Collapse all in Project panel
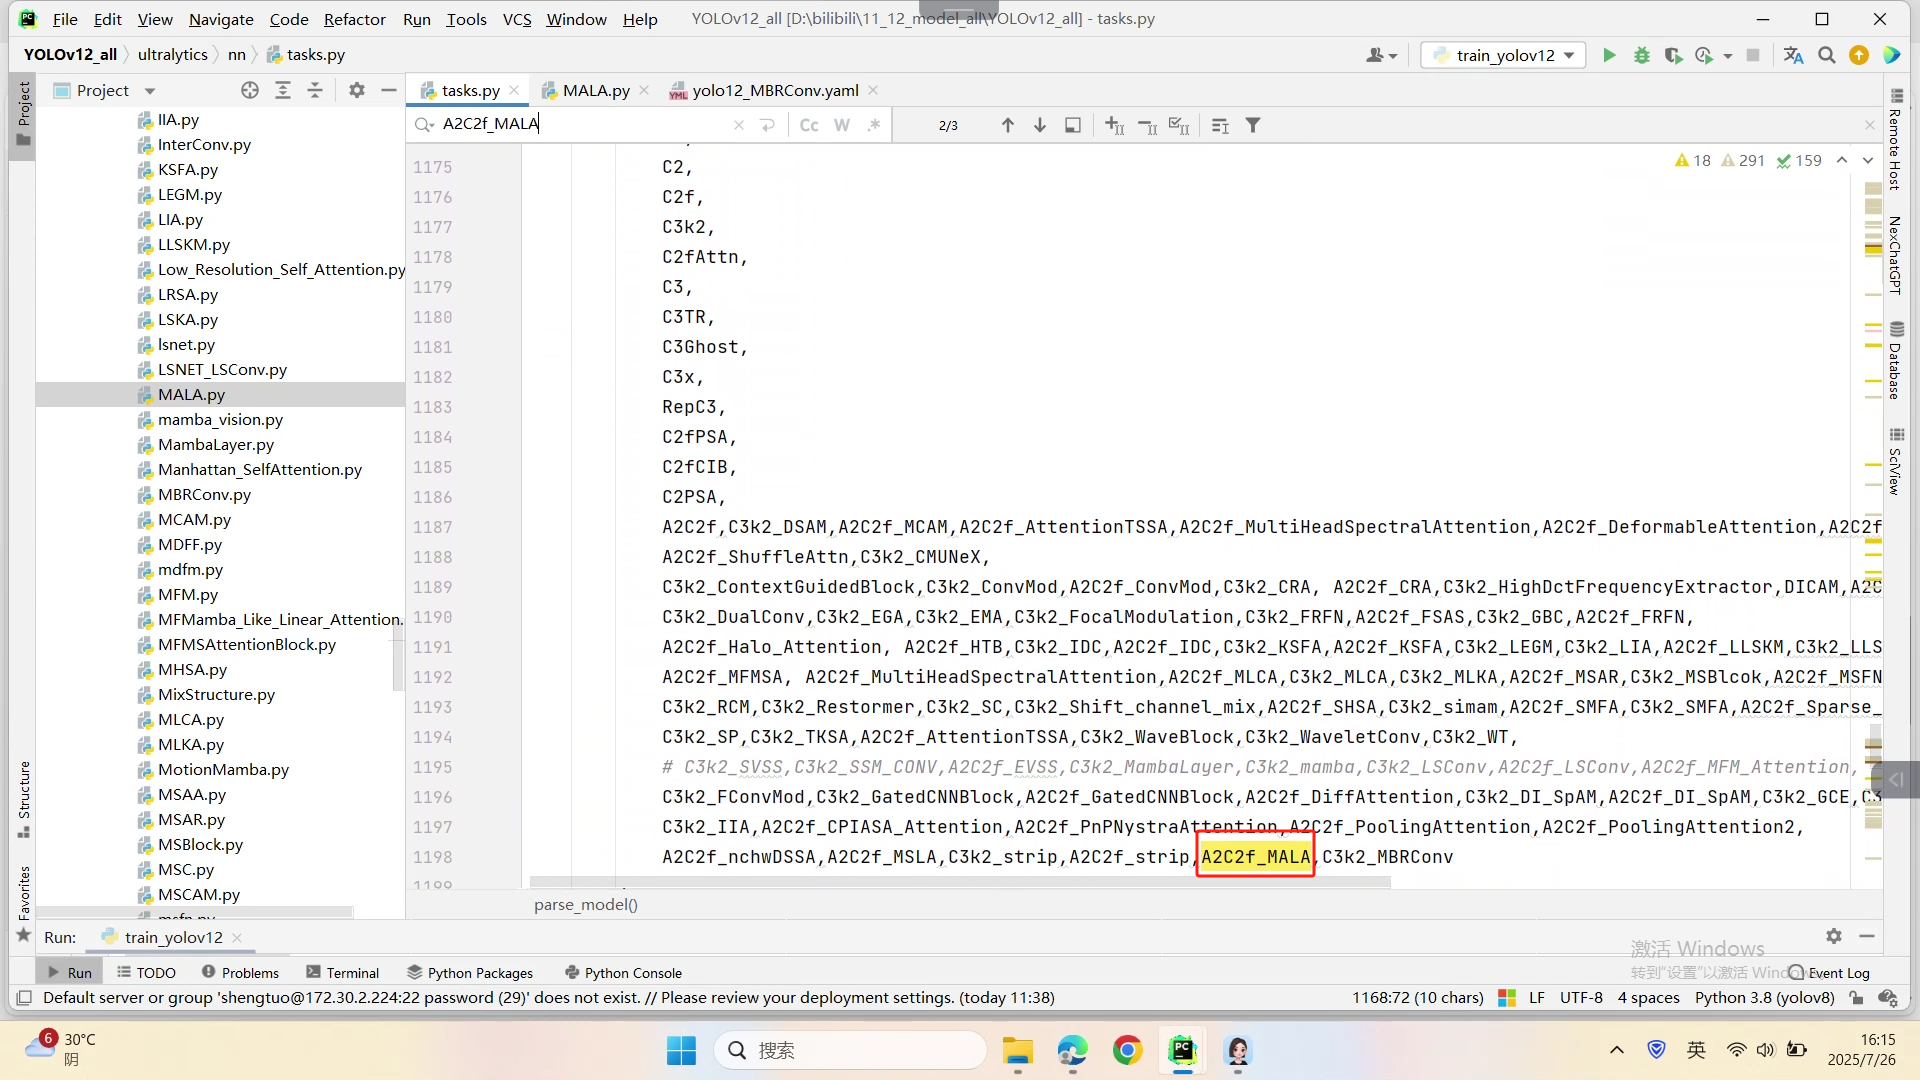 (x=315, y=90)
